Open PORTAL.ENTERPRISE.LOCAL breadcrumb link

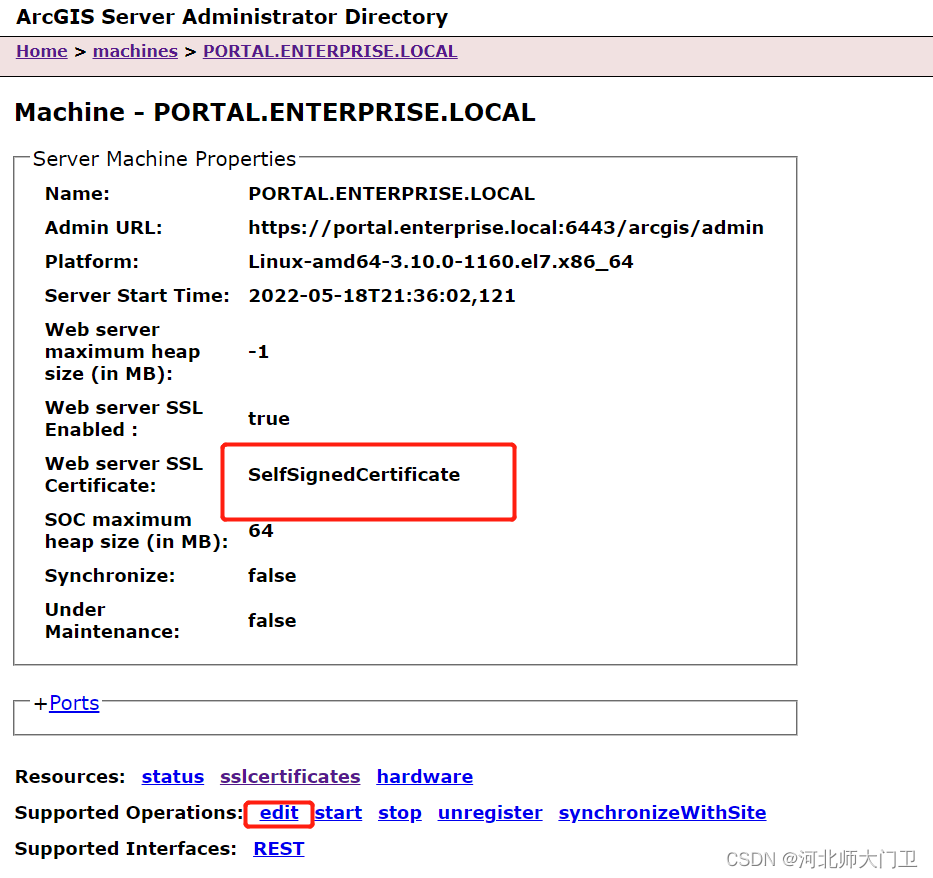(330, 51)
